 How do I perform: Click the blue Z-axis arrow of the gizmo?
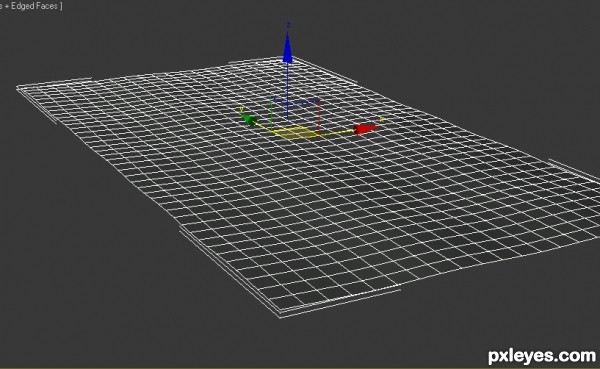pos(288,48)
